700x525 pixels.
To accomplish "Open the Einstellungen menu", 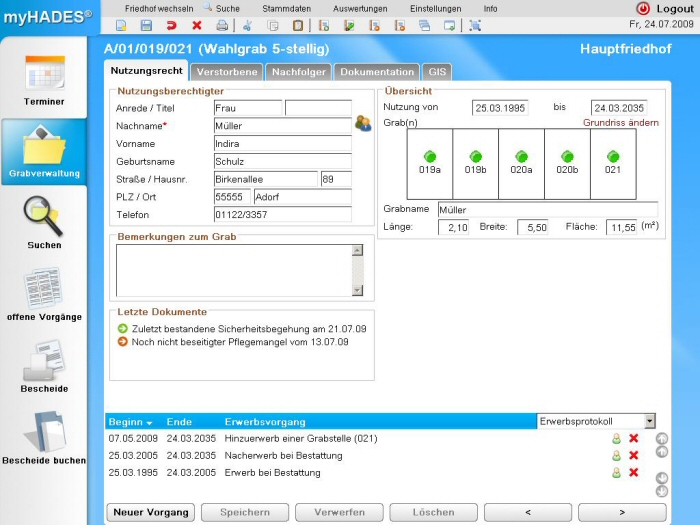I will point(436,8).
